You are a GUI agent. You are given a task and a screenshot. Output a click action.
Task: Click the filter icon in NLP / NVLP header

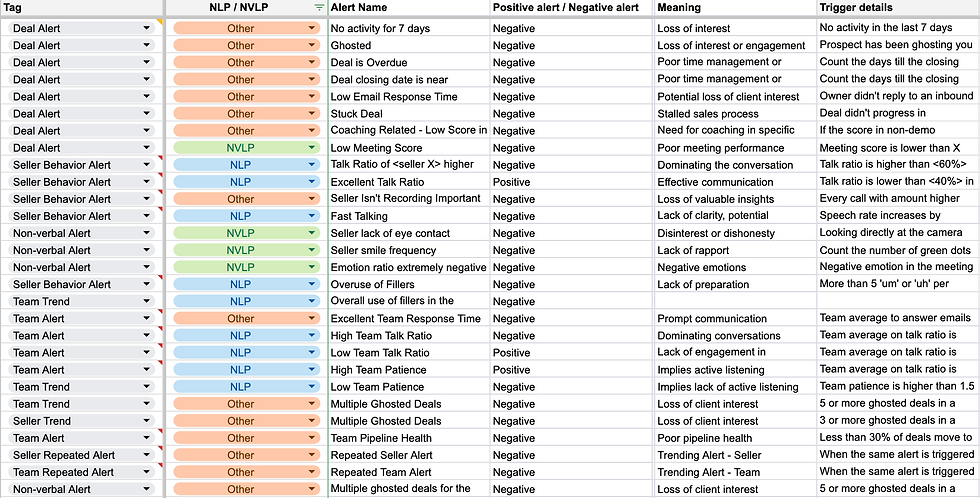[x=319, y=8]
